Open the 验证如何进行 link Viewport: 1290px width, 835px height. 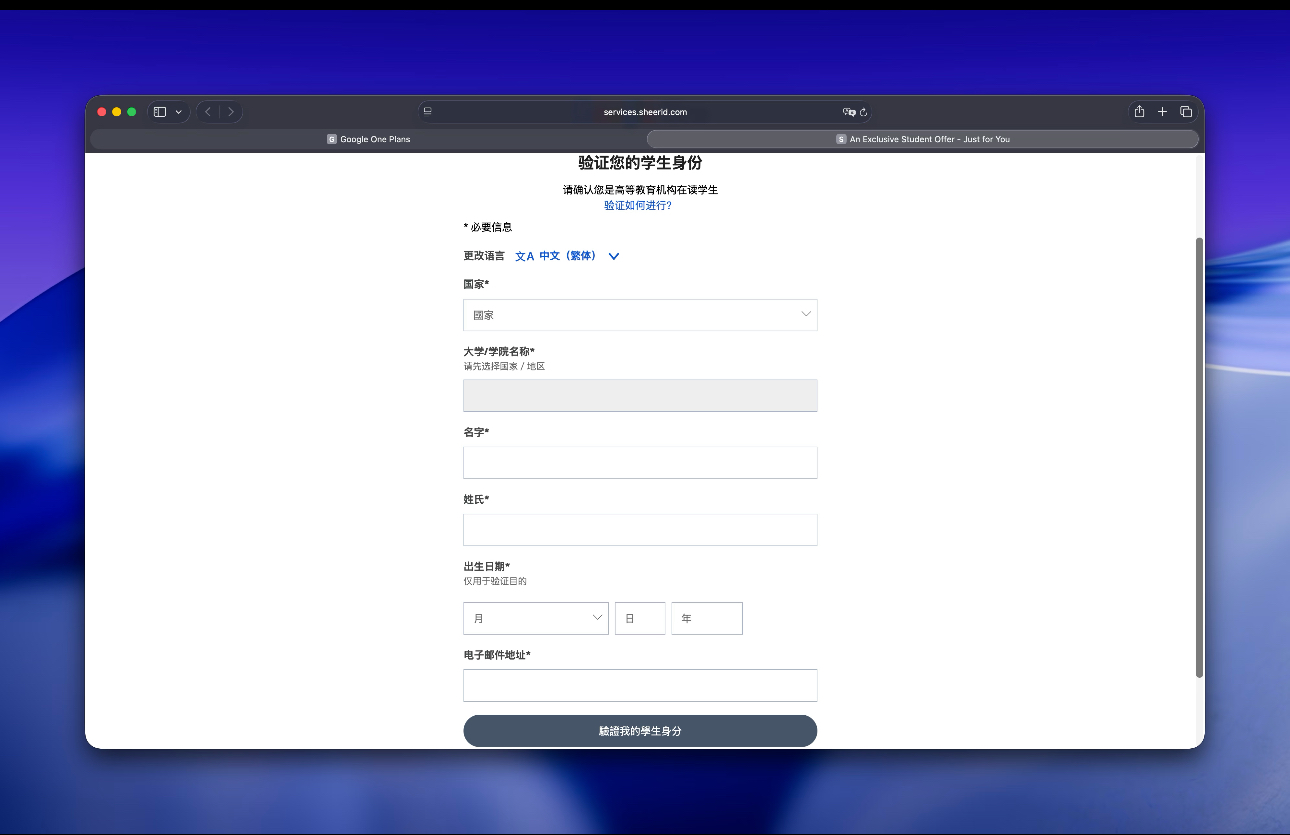[x=637, y=205]
